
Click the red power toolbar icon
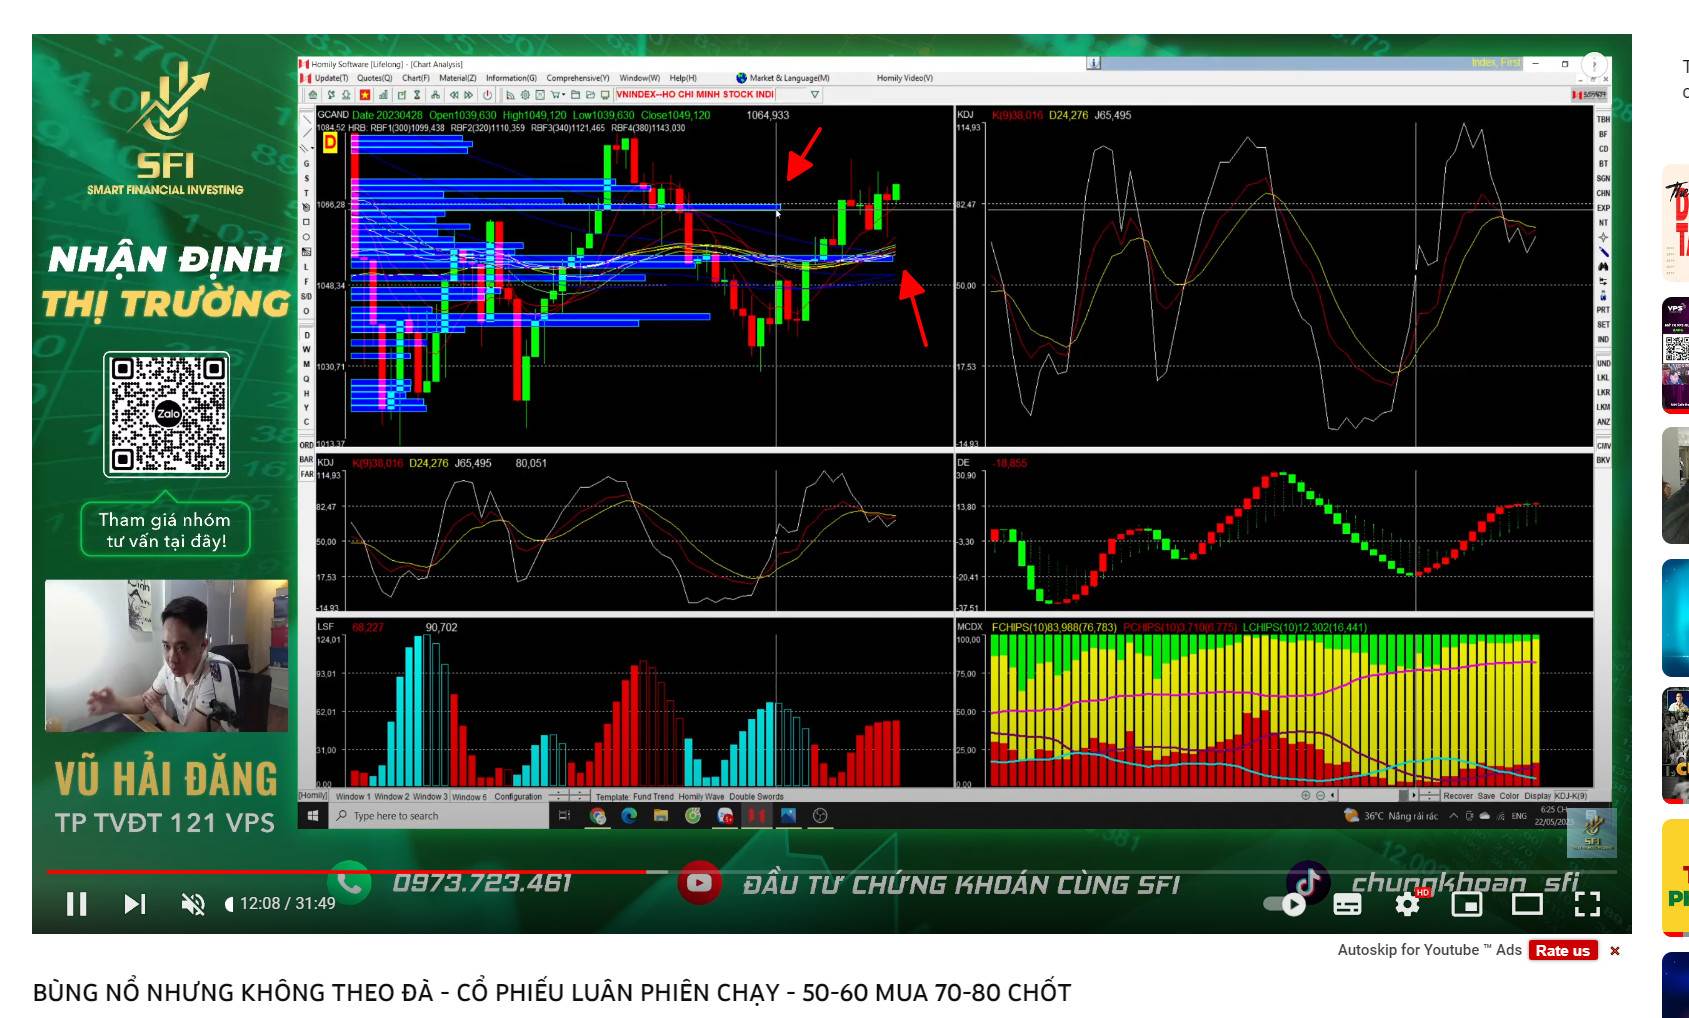[488, 95]
